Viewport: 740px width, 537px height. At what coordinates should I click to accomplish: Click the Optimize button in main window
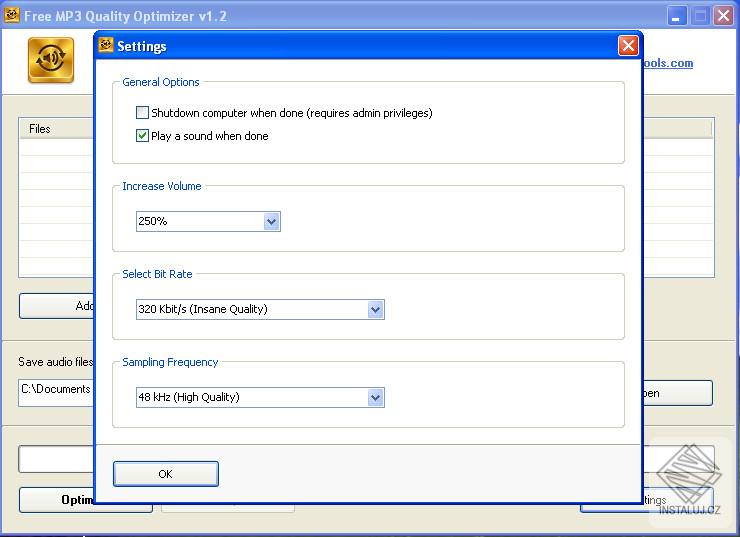tap(57, 500)
